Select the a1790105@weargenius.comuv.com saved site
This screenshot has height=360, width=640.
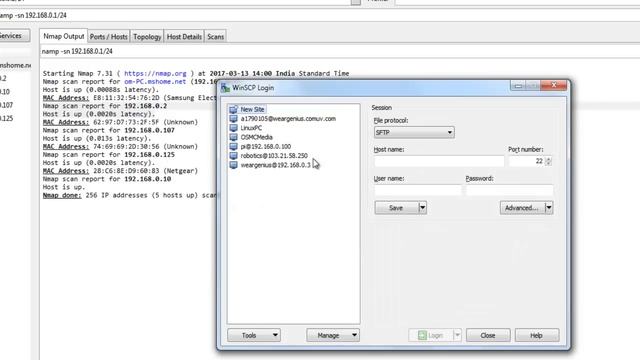coord(288,119)
